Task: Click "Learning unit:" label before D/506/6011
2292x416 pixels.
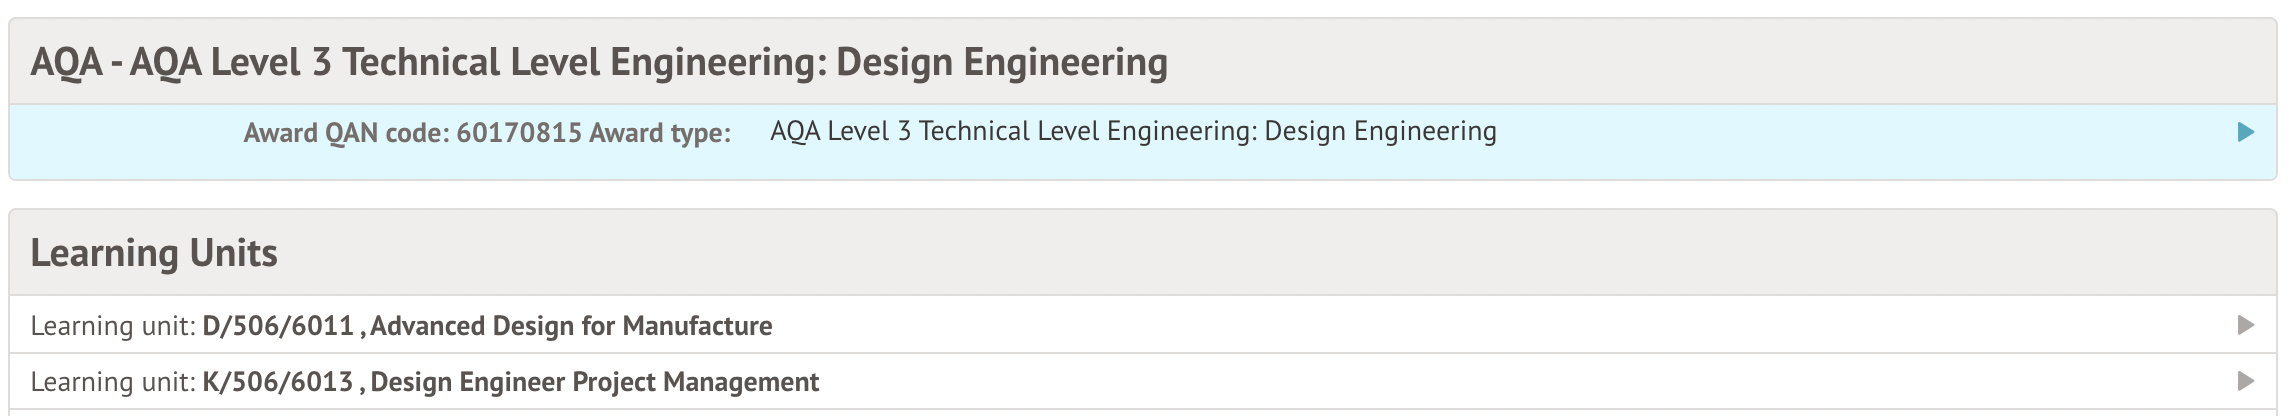Action: (x=112, y=326)
